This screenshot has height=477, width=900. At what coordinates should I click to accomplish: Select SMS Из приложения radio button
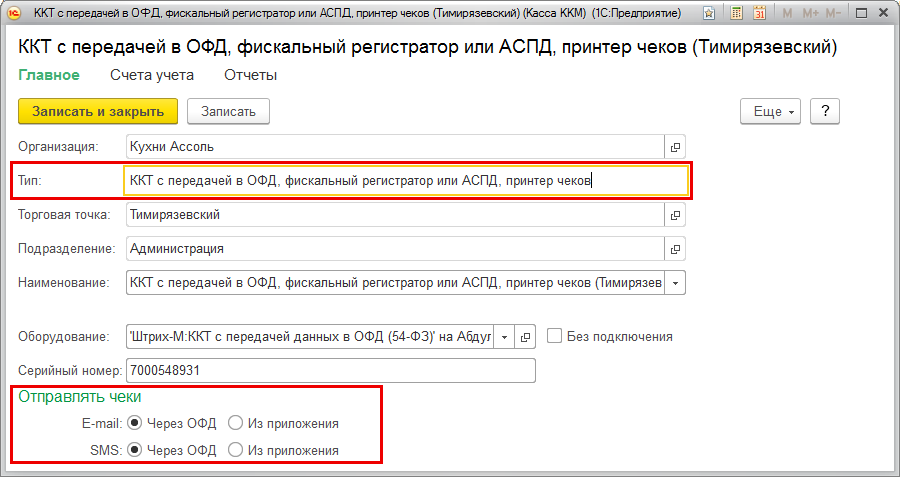235,450
